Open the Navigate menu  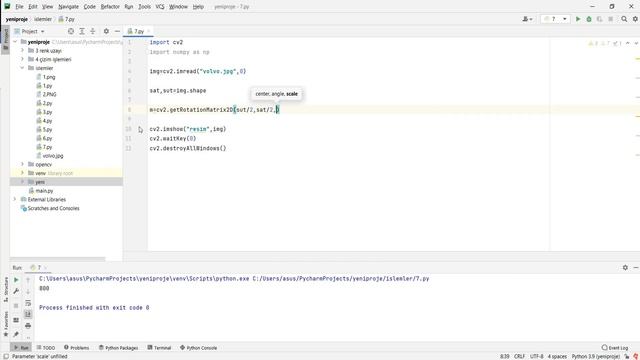click(x=68, y=7)
